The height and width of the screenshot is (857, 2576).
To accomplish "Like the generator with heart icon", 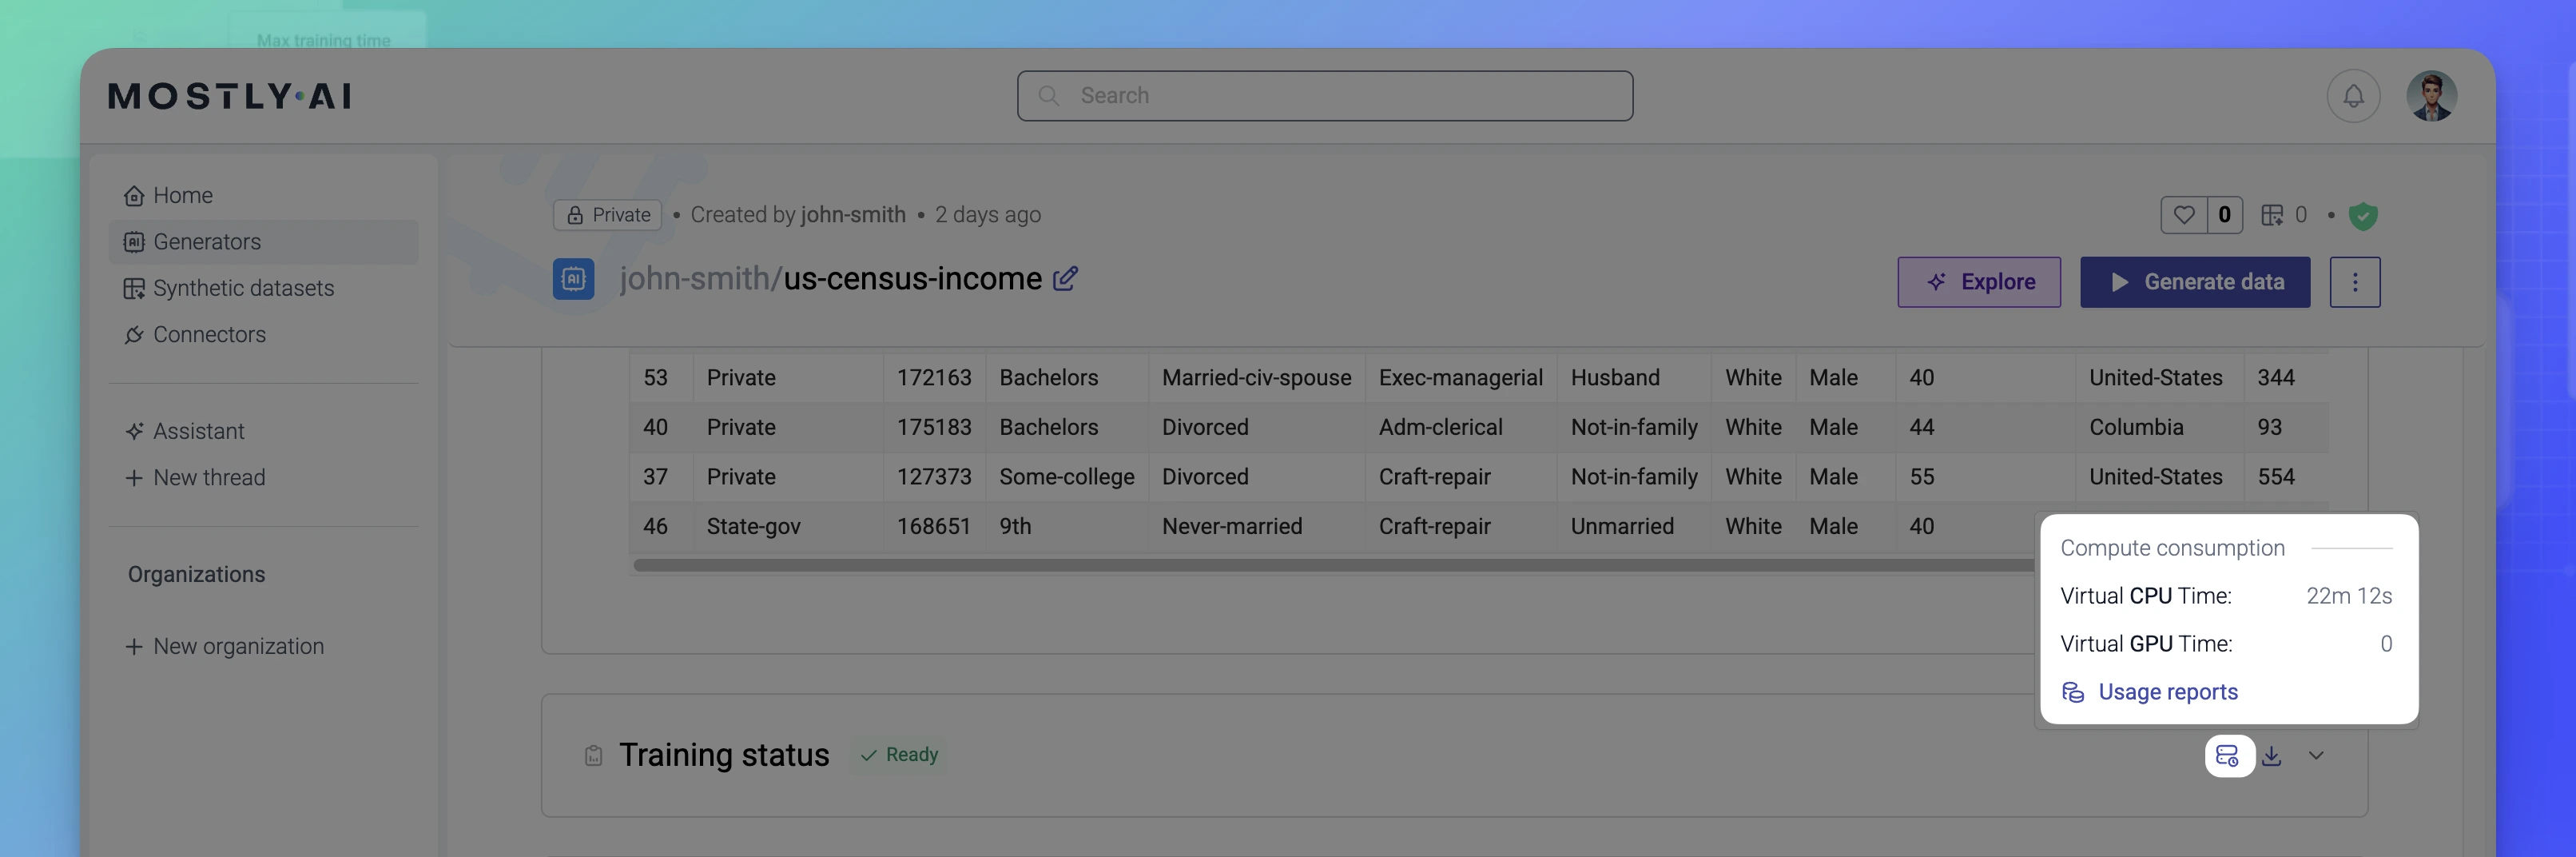I will coord(2184,215).
